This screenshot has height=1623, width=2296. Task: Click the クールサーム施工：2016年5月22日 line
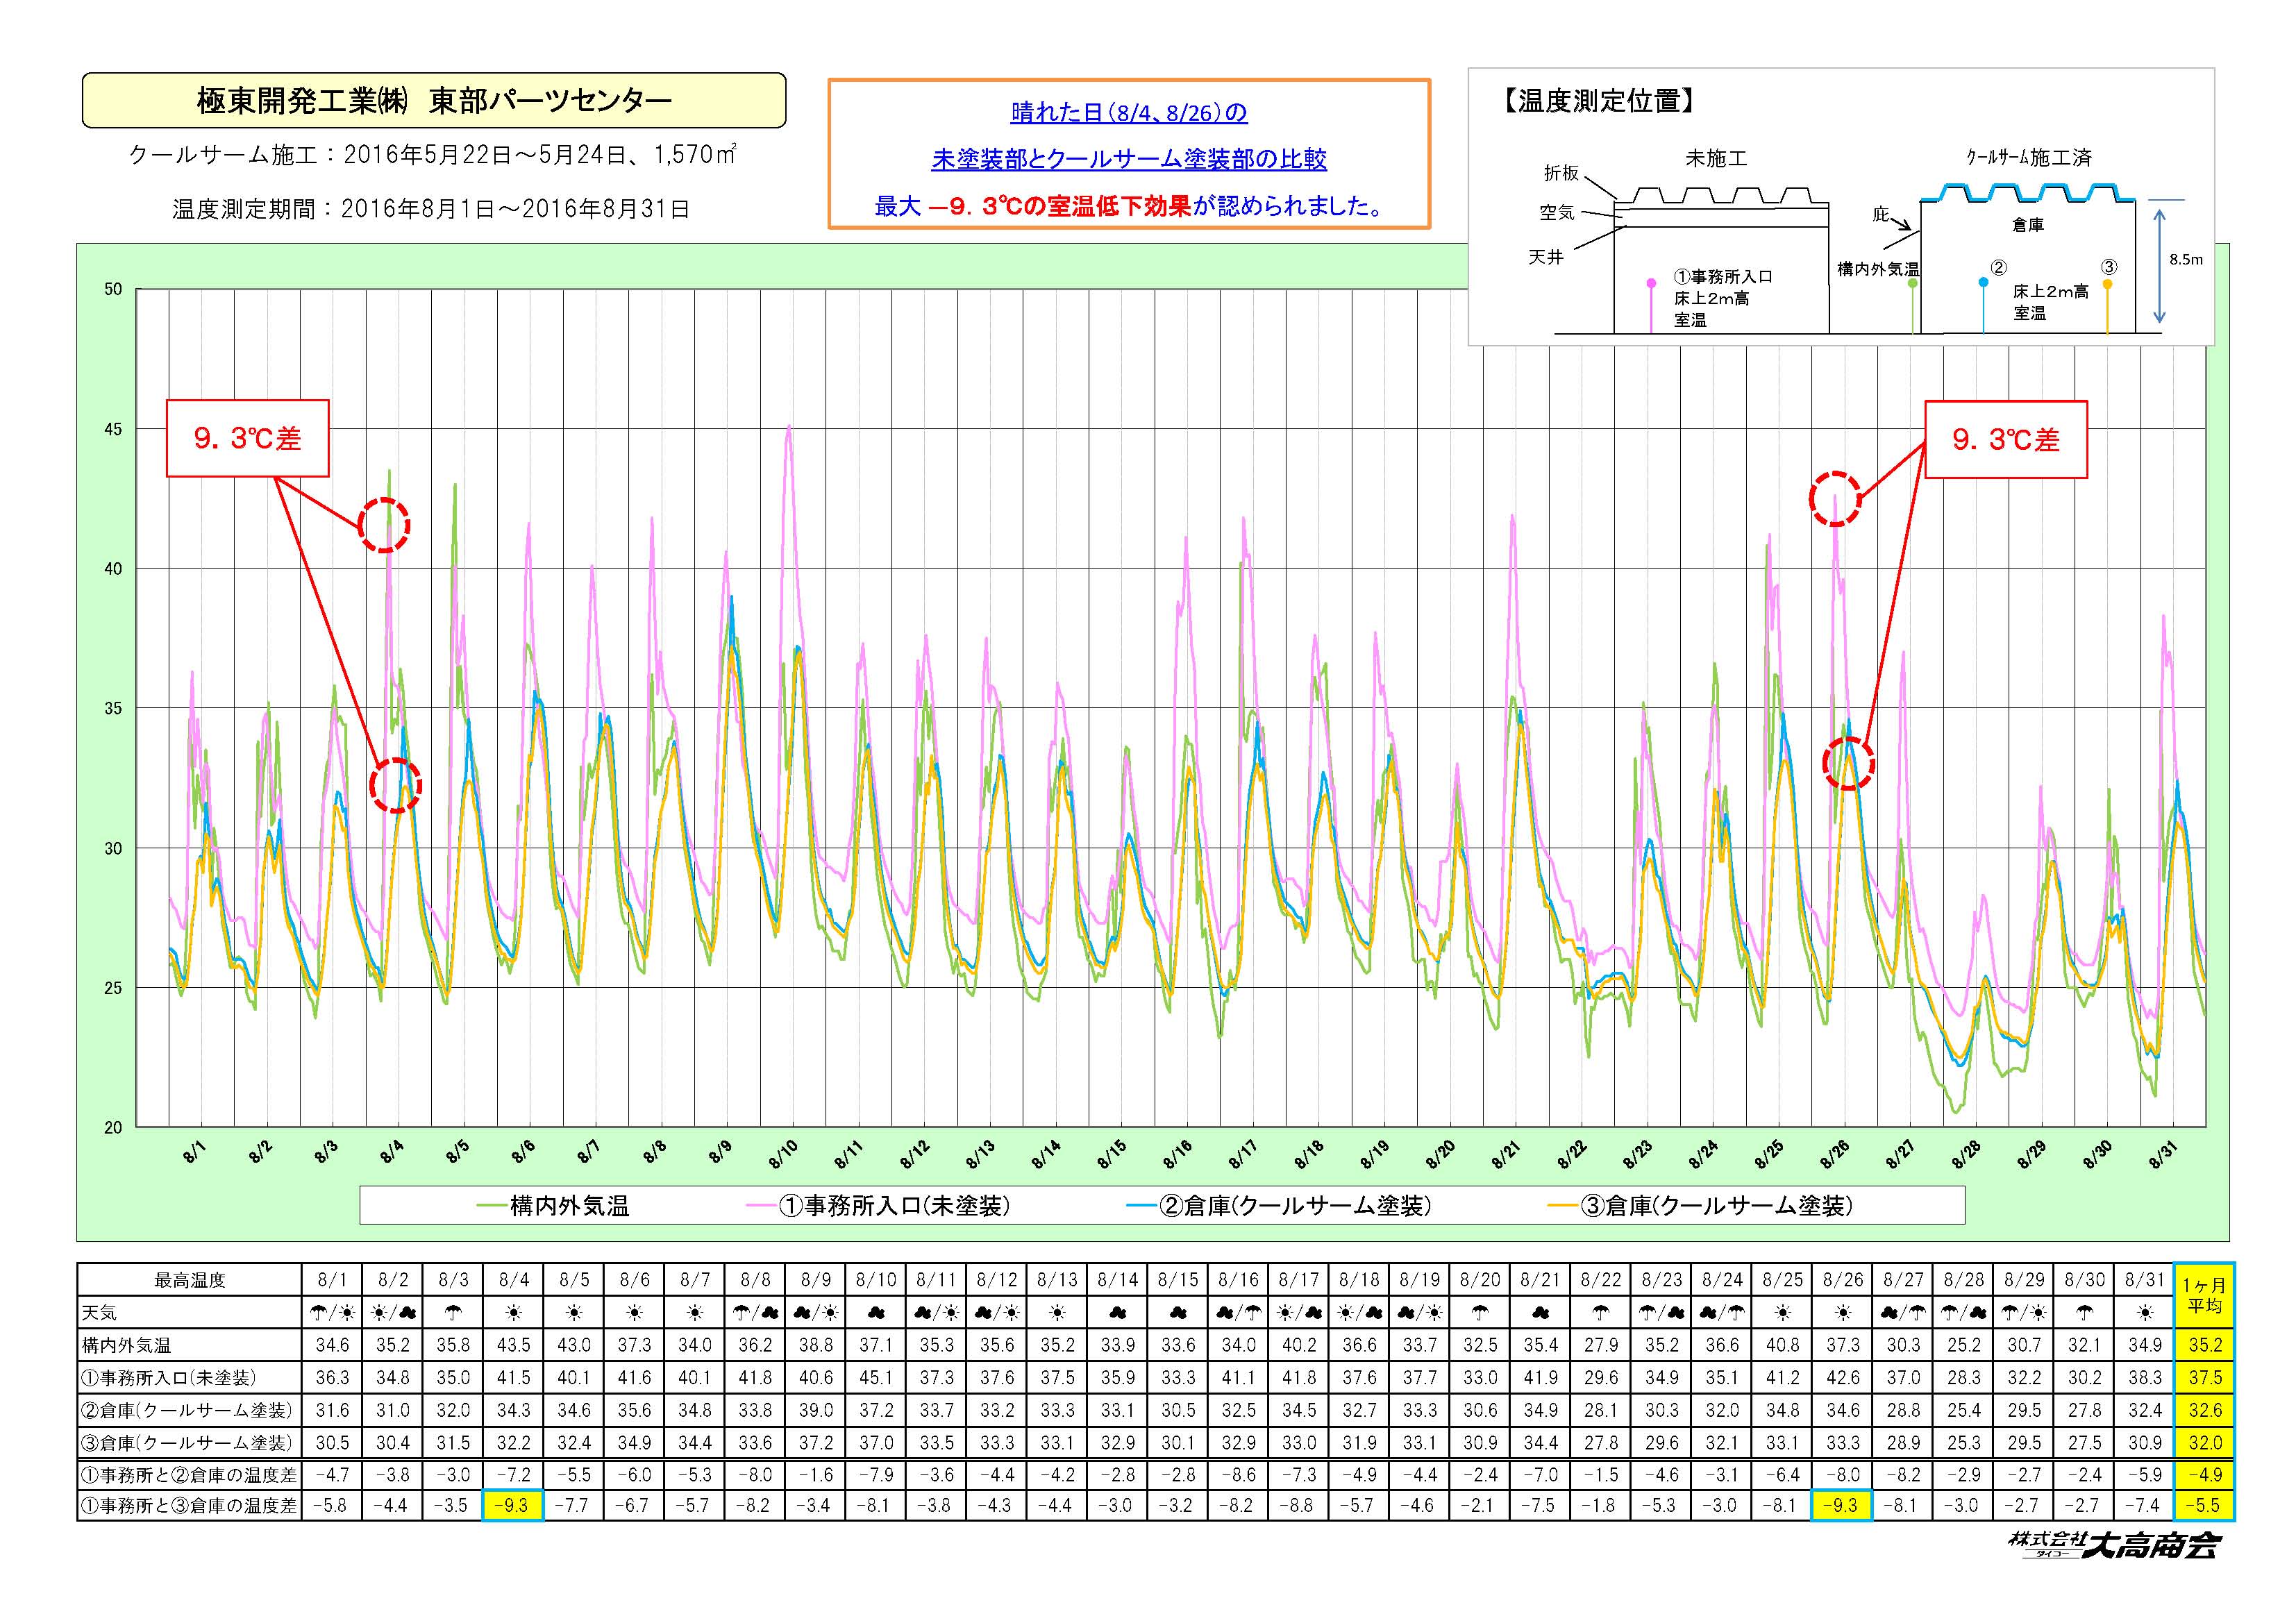coord(433,155)
